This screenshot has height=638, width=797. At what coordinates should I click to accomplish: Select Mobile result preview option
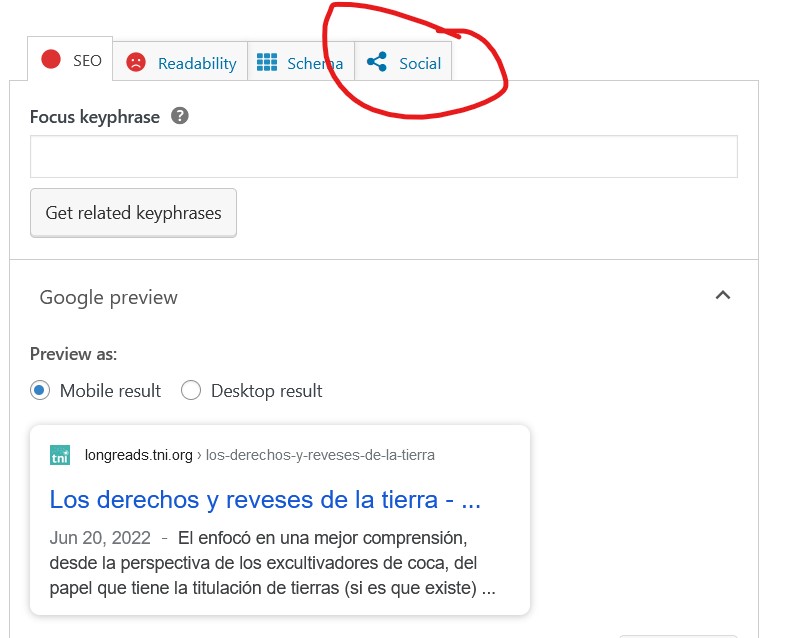[40, 390]
